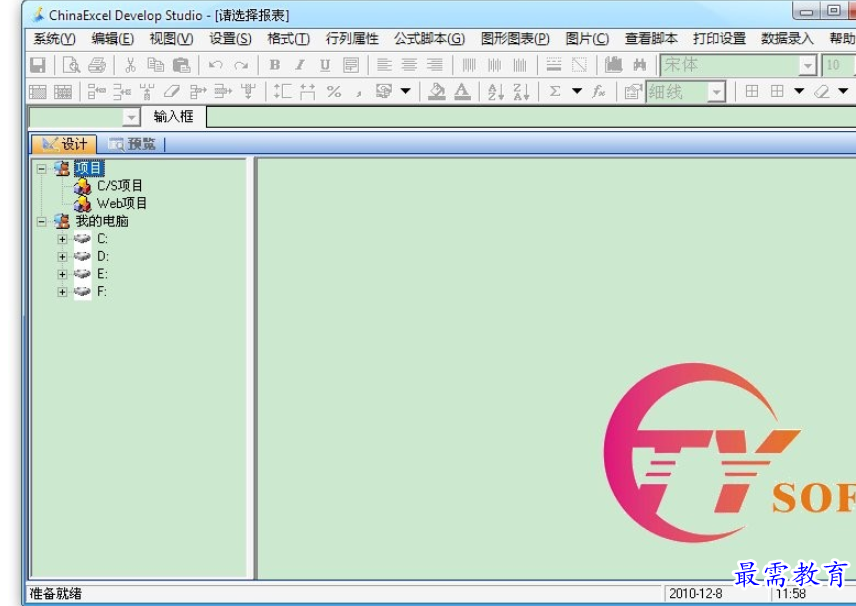The image size is (856, 606).
Task: Open print preview from the toolbar
Action: point(72,65)
